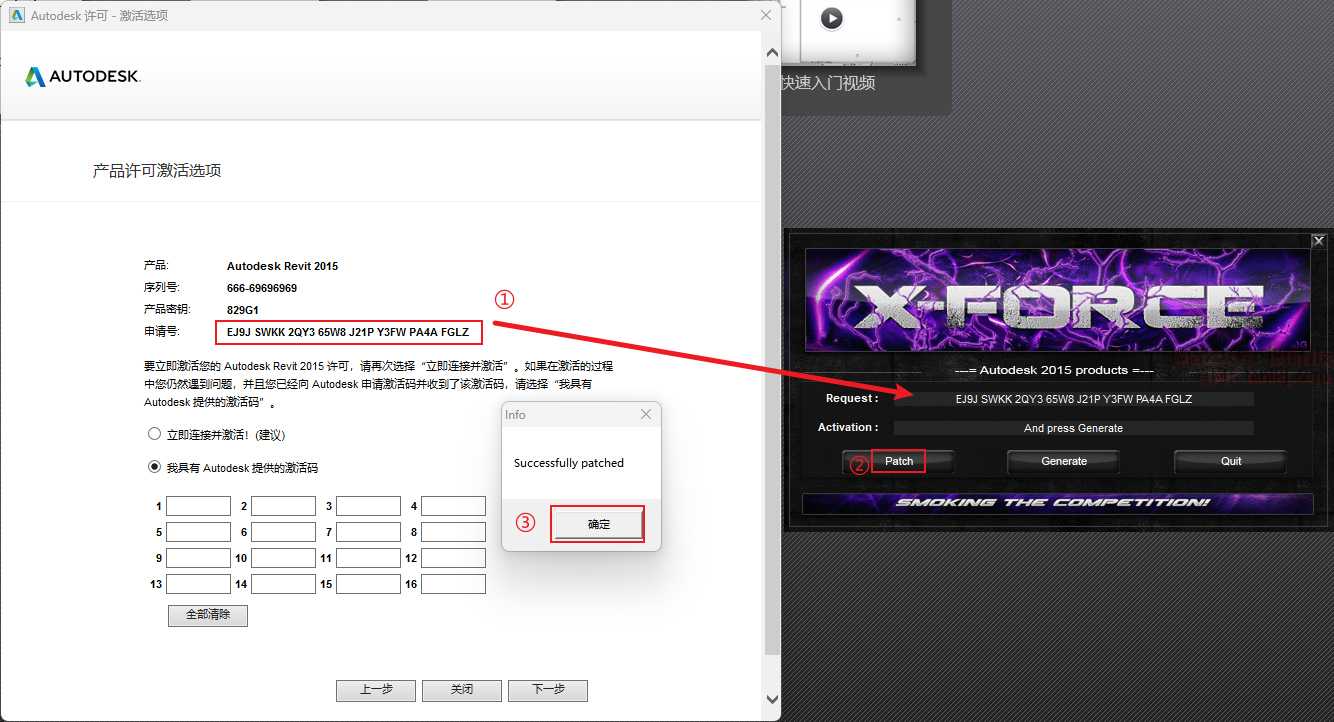Click the Autodesk logo in the license window
This screenshot has height=722, width=1334.
(83, 77)
